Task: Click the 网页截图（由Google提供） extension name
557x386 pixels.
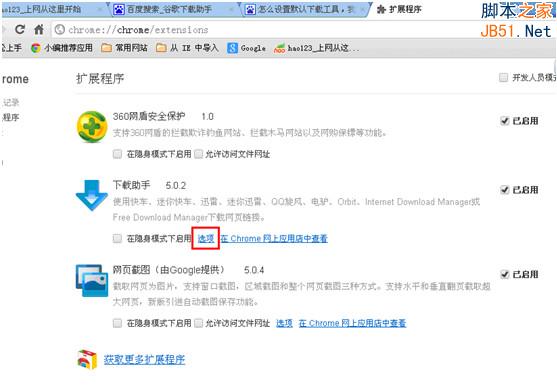Action: click(169, 270)
